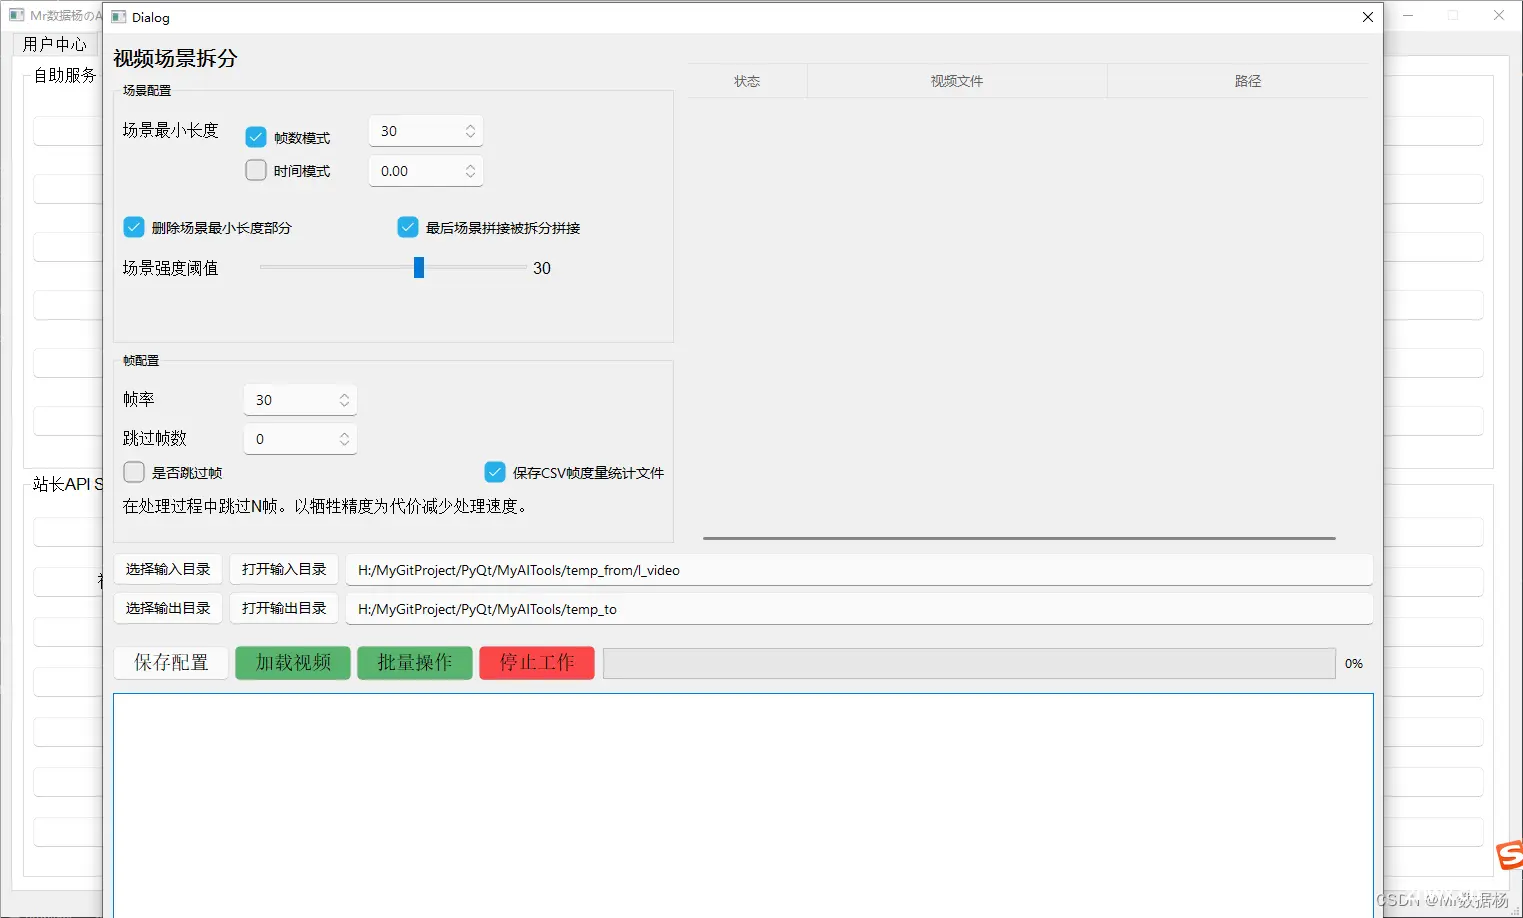Open 用户中心 menu in background window
The height and width of the screenshot is (918, 1523).
[55, 44]
